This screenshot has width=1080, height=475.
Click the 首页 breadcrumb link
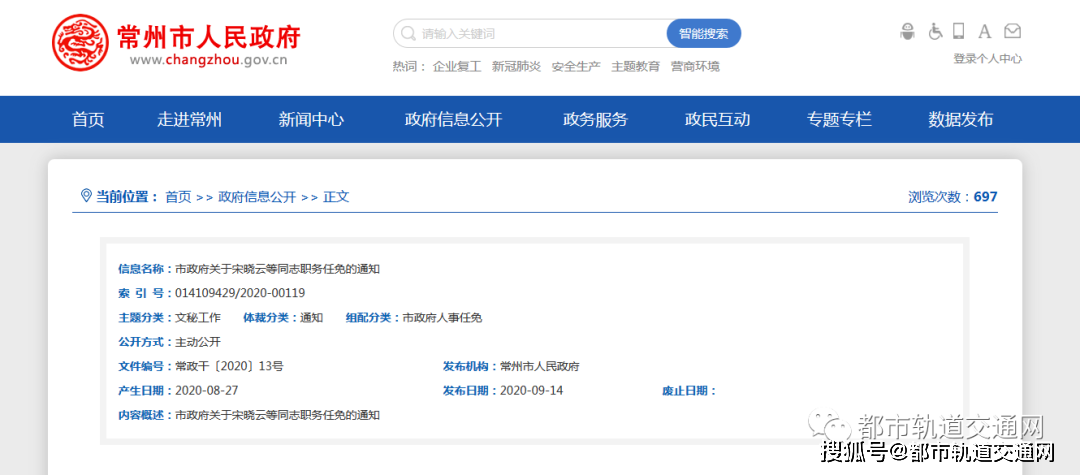[178, 197]
